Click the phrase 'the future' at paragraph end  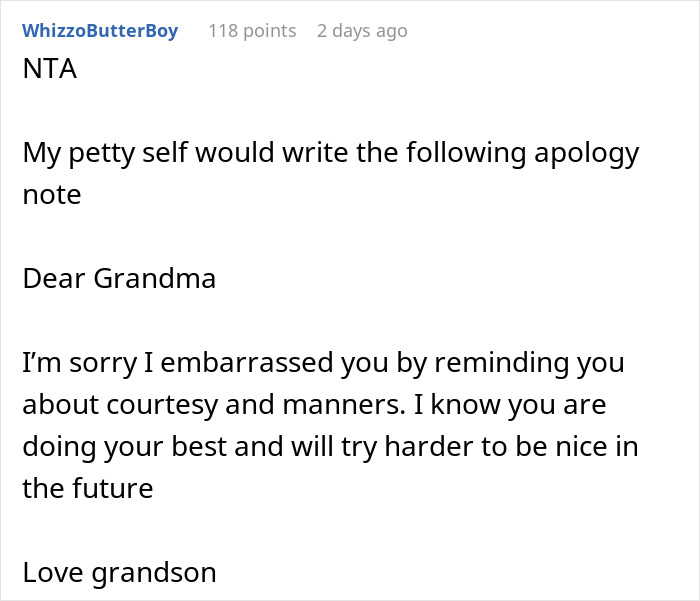(x=88, y=488)
